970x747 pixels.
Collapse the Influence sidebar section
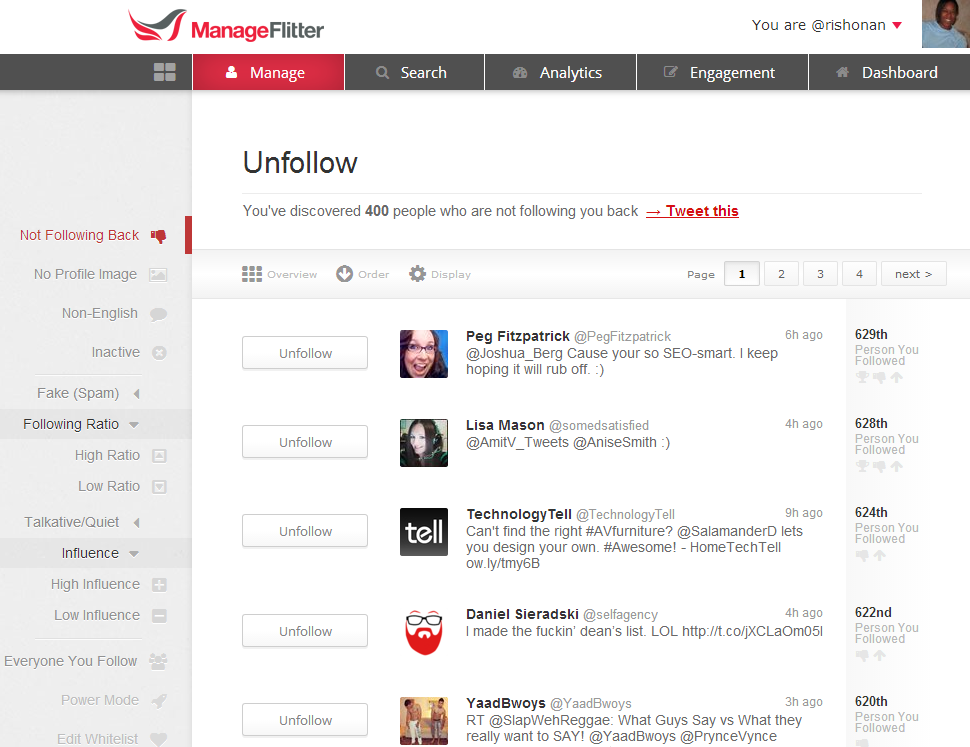point(134,553)
